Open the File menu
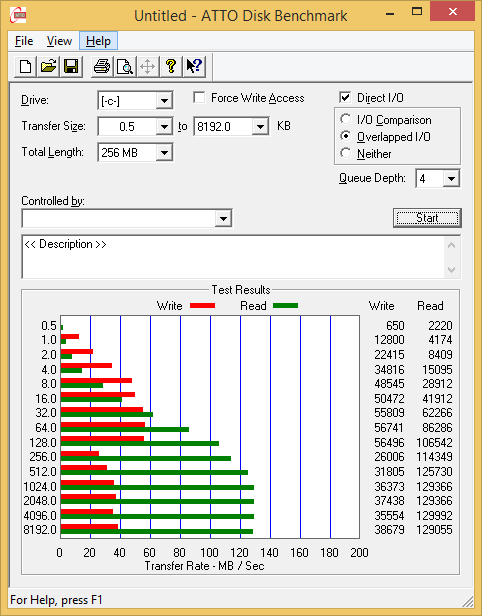Image resolution: width=482 pixels, height=616 pixels. (24, 41)
